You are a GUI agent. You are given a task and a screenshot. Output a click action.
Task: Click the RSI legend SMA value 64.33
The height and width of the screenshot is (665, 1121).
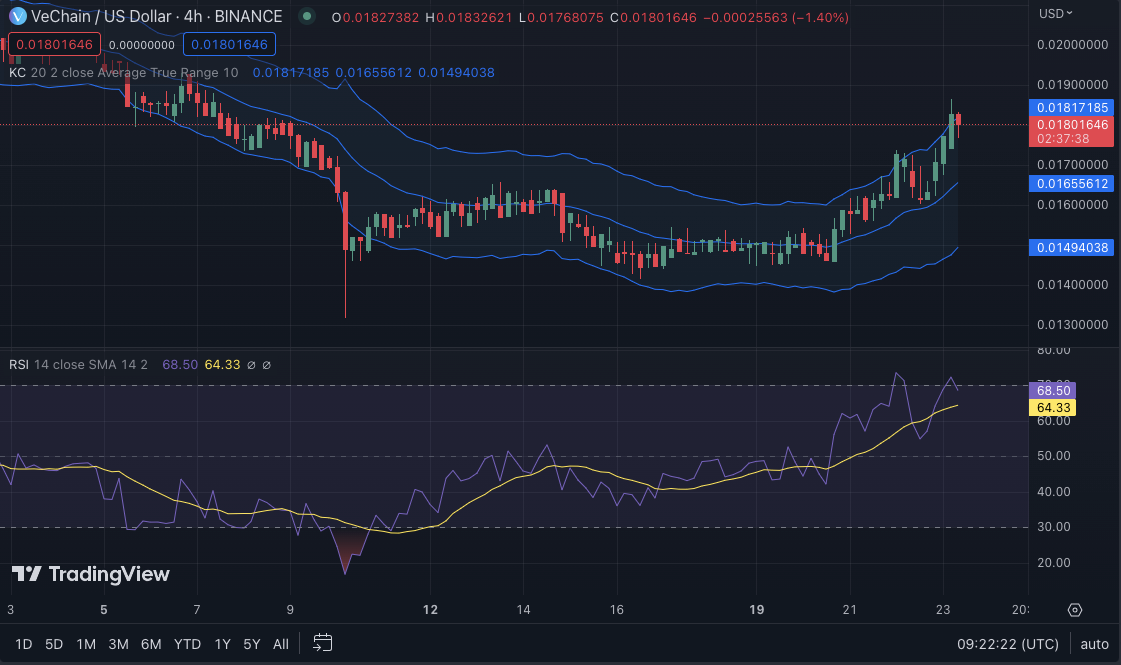[x=222, y=365]
